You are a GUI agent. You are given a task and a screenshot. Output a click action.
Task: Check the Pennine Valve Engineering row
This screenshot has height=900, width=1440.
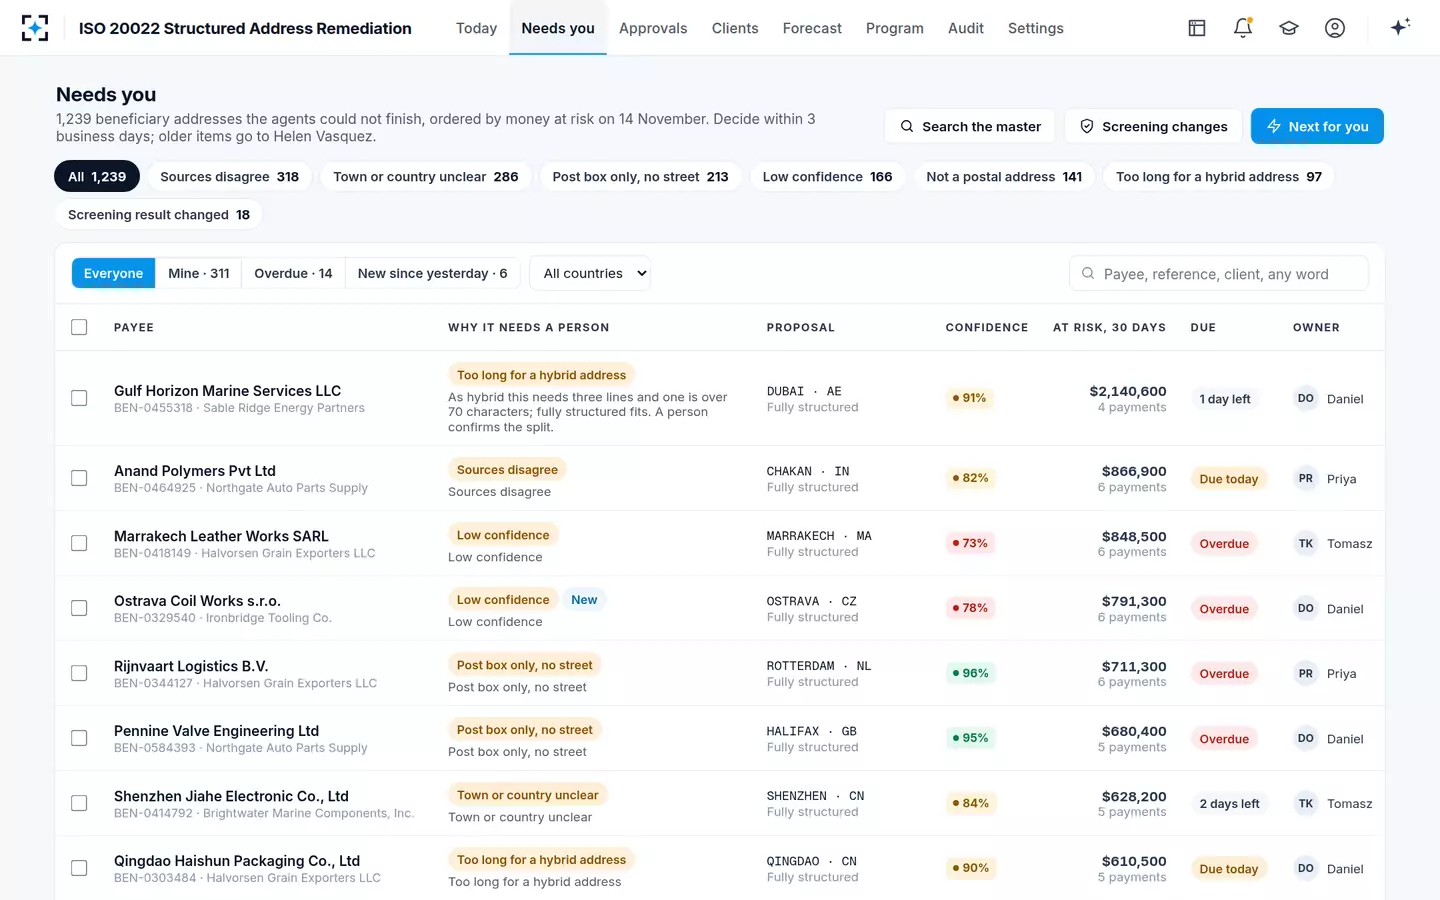pos(79,738)
